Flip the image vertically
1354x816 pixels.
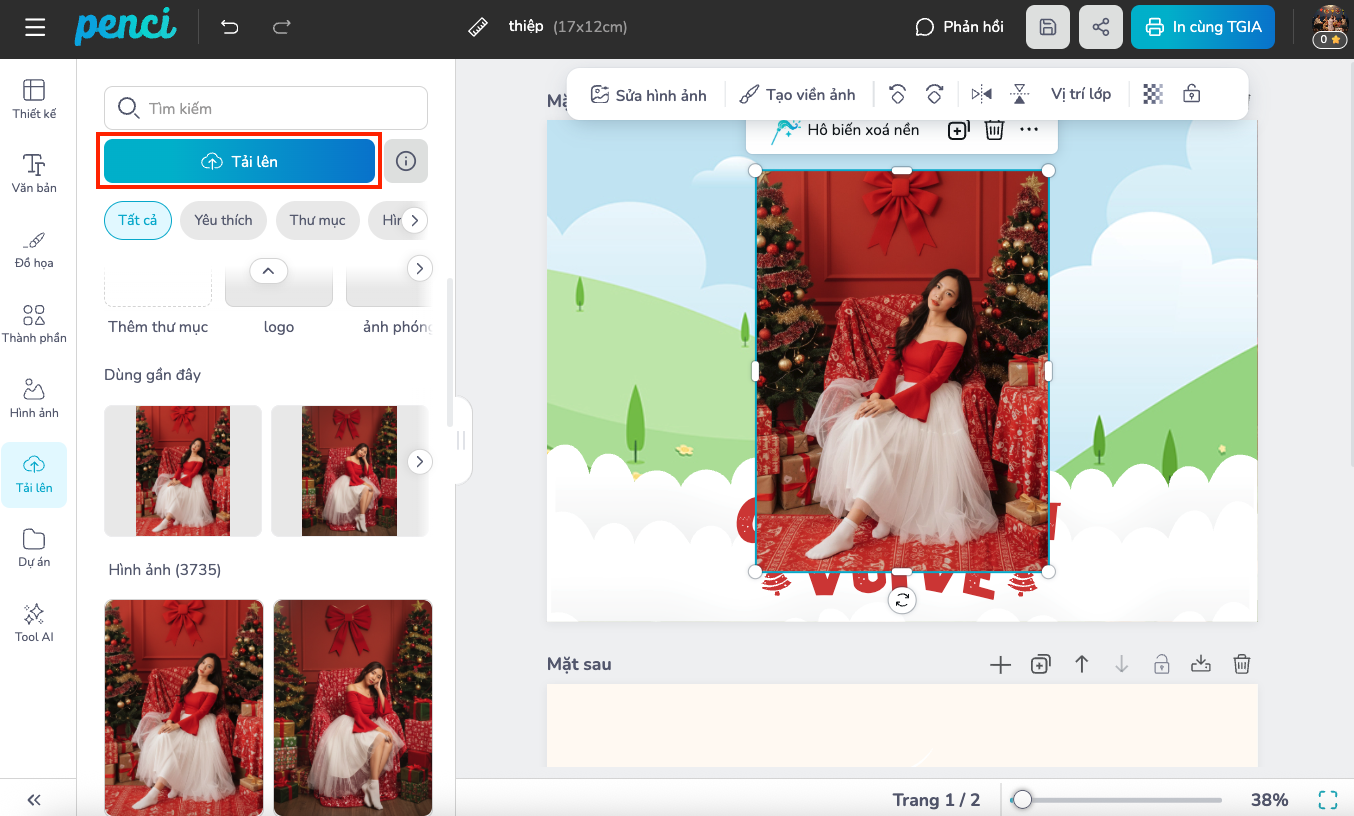[1019, 94]
